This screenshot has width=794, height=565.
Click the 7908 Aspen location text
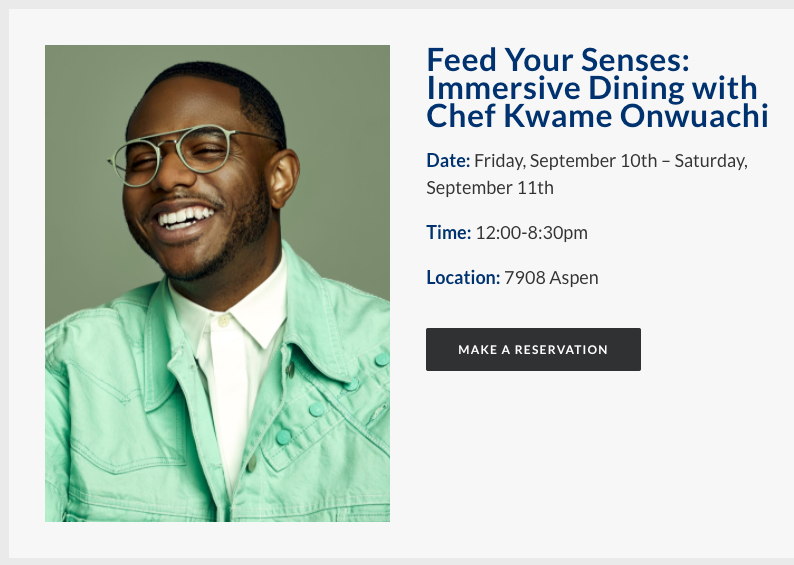pos(551,278)
